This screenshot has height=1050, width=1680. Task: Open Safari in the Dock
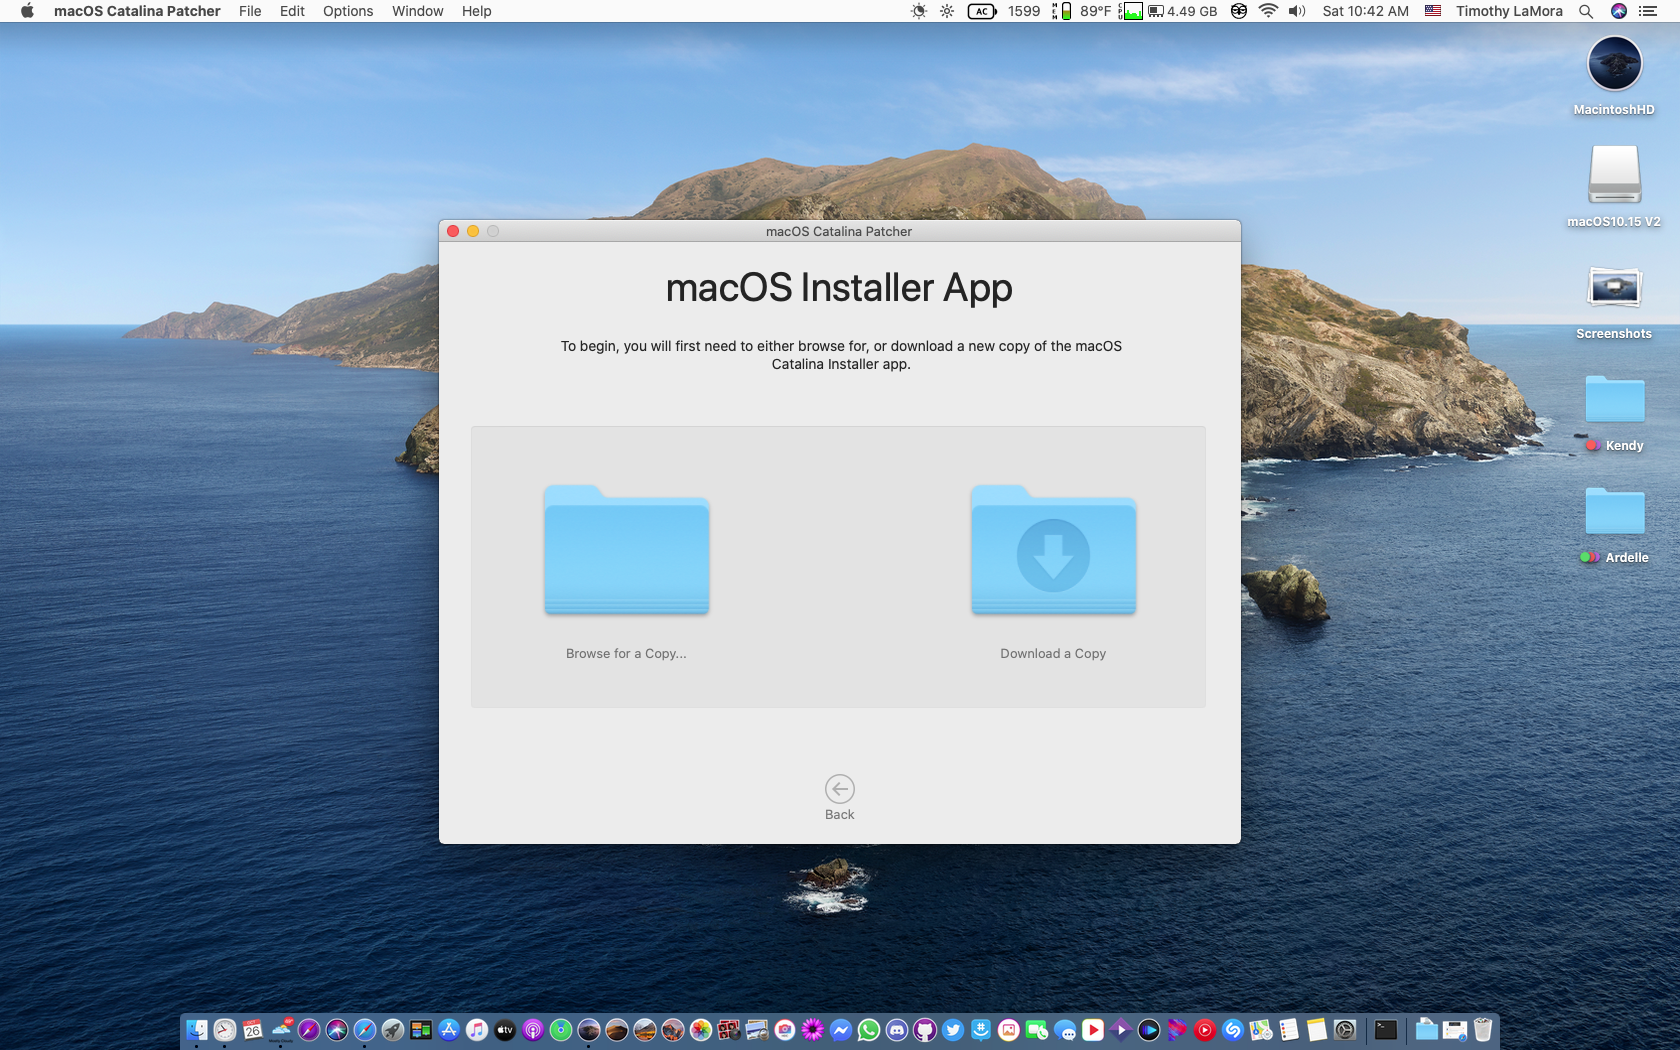(365, 1029)
